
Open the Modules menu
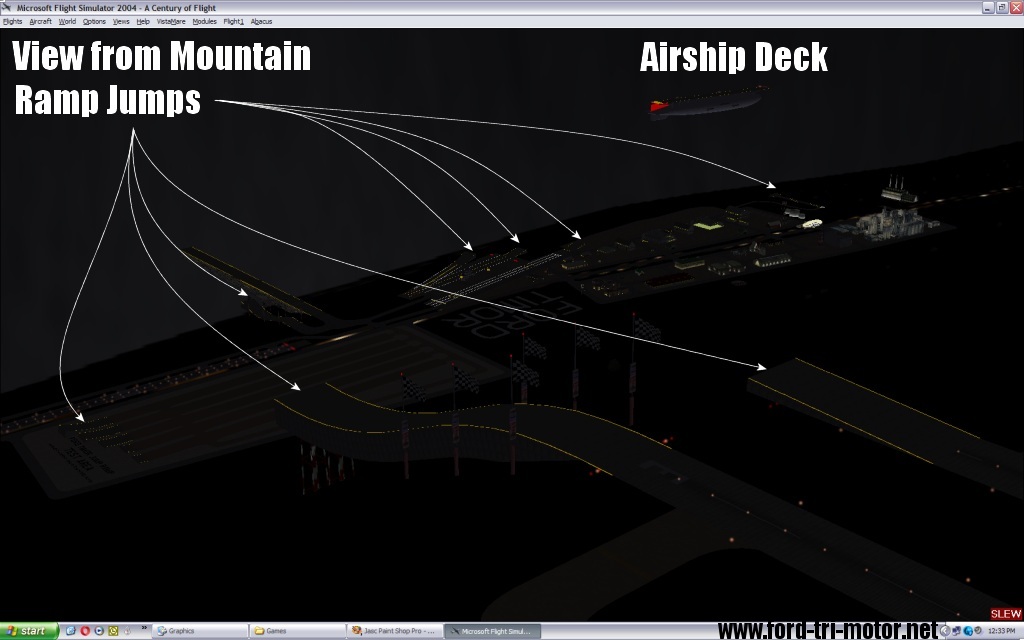pos(204,22)
